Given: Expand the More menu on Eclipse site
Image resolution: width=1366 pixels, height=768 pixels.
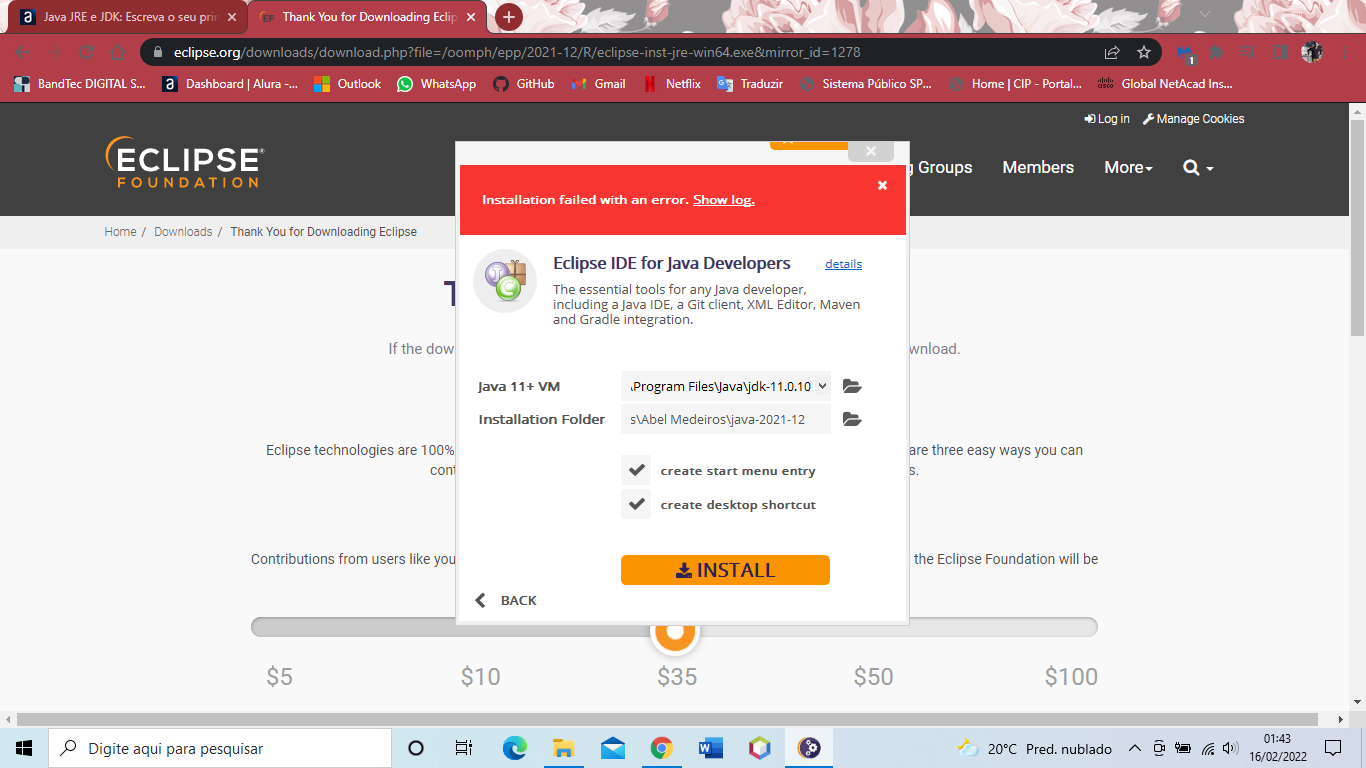Looking at the screenshot, I should pos(1128,168).
